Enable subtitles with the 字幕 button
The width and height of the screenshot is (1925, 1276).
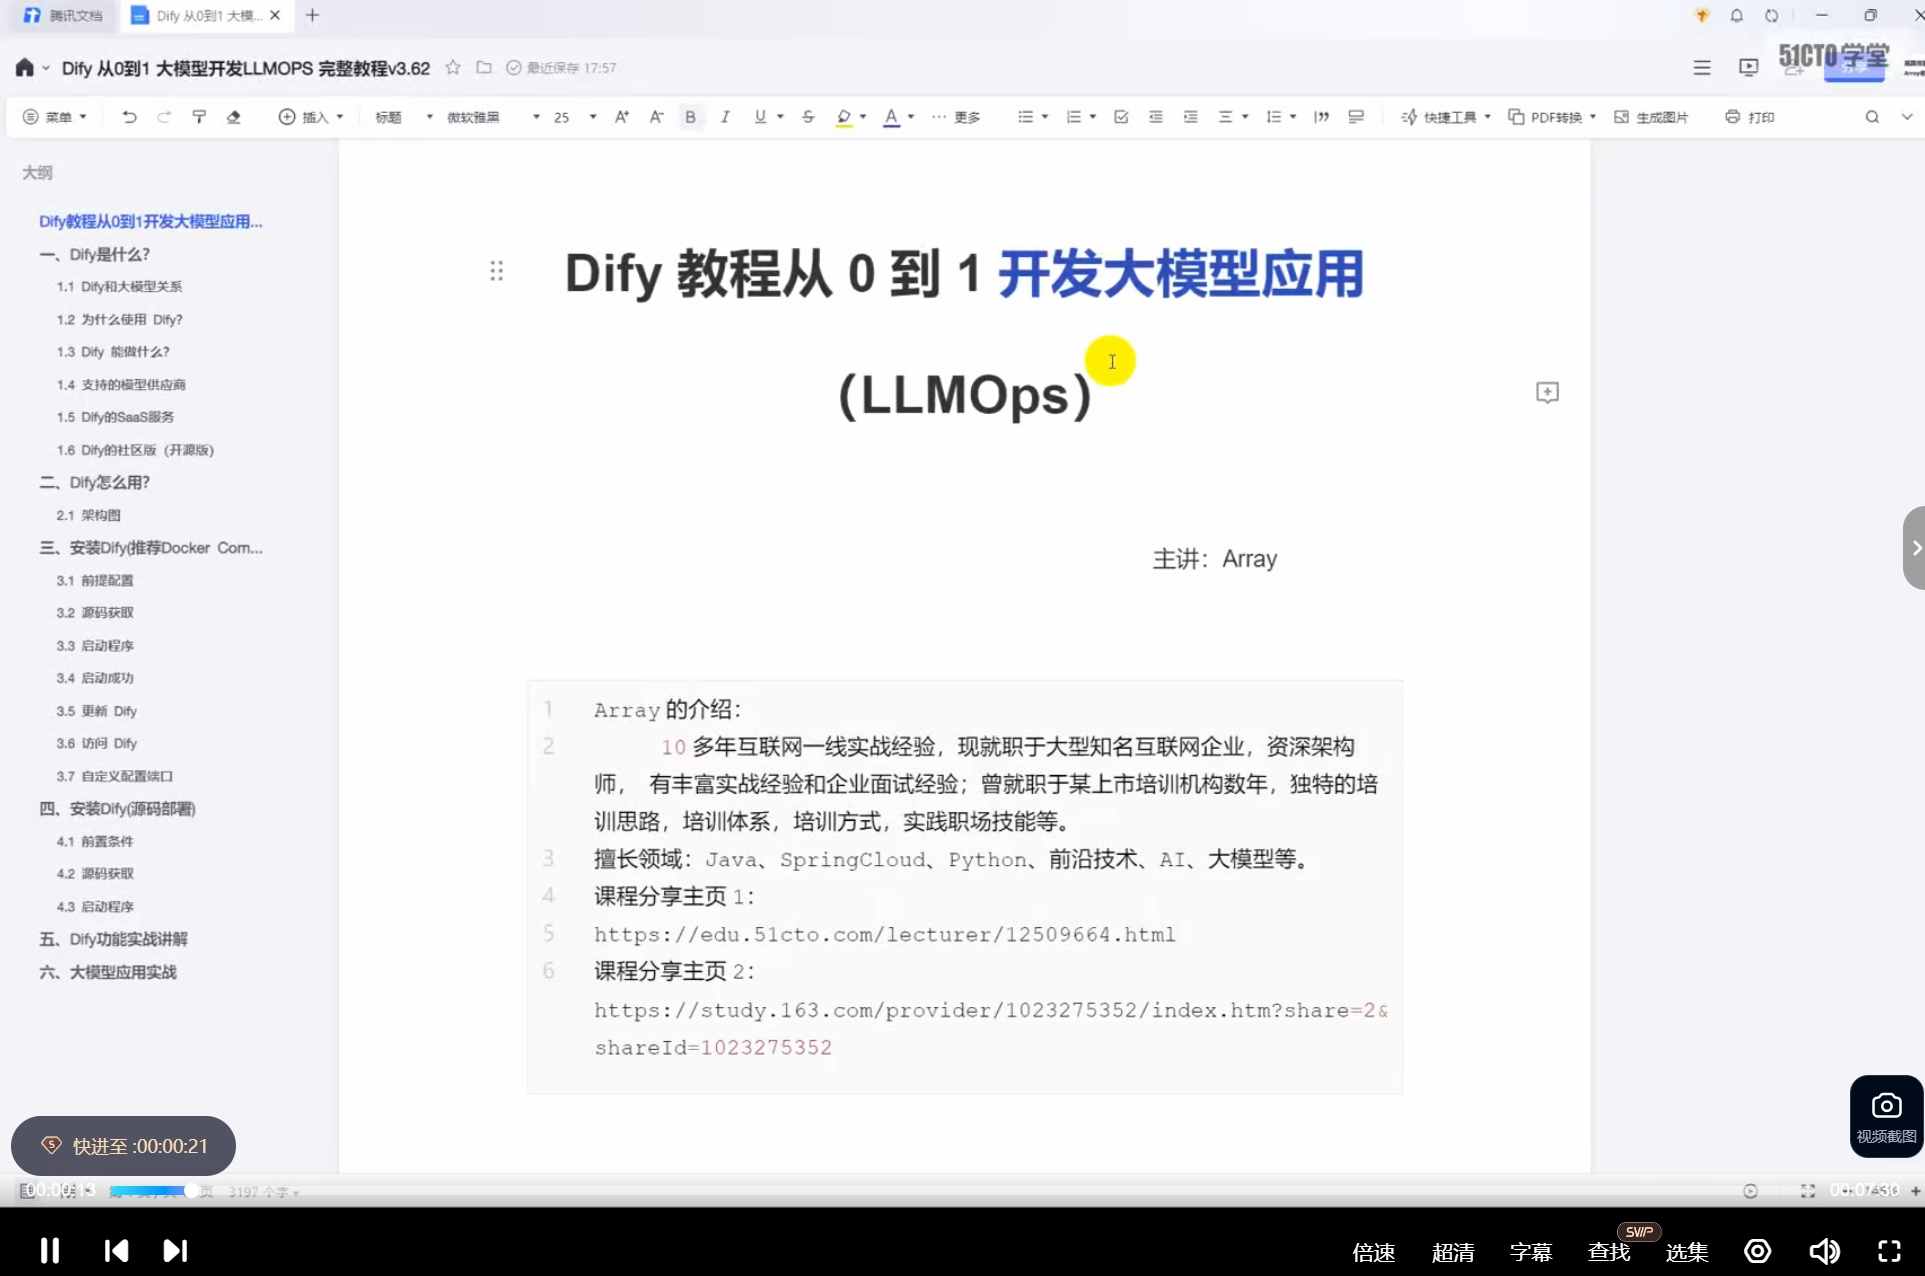pos(1529,1251)
